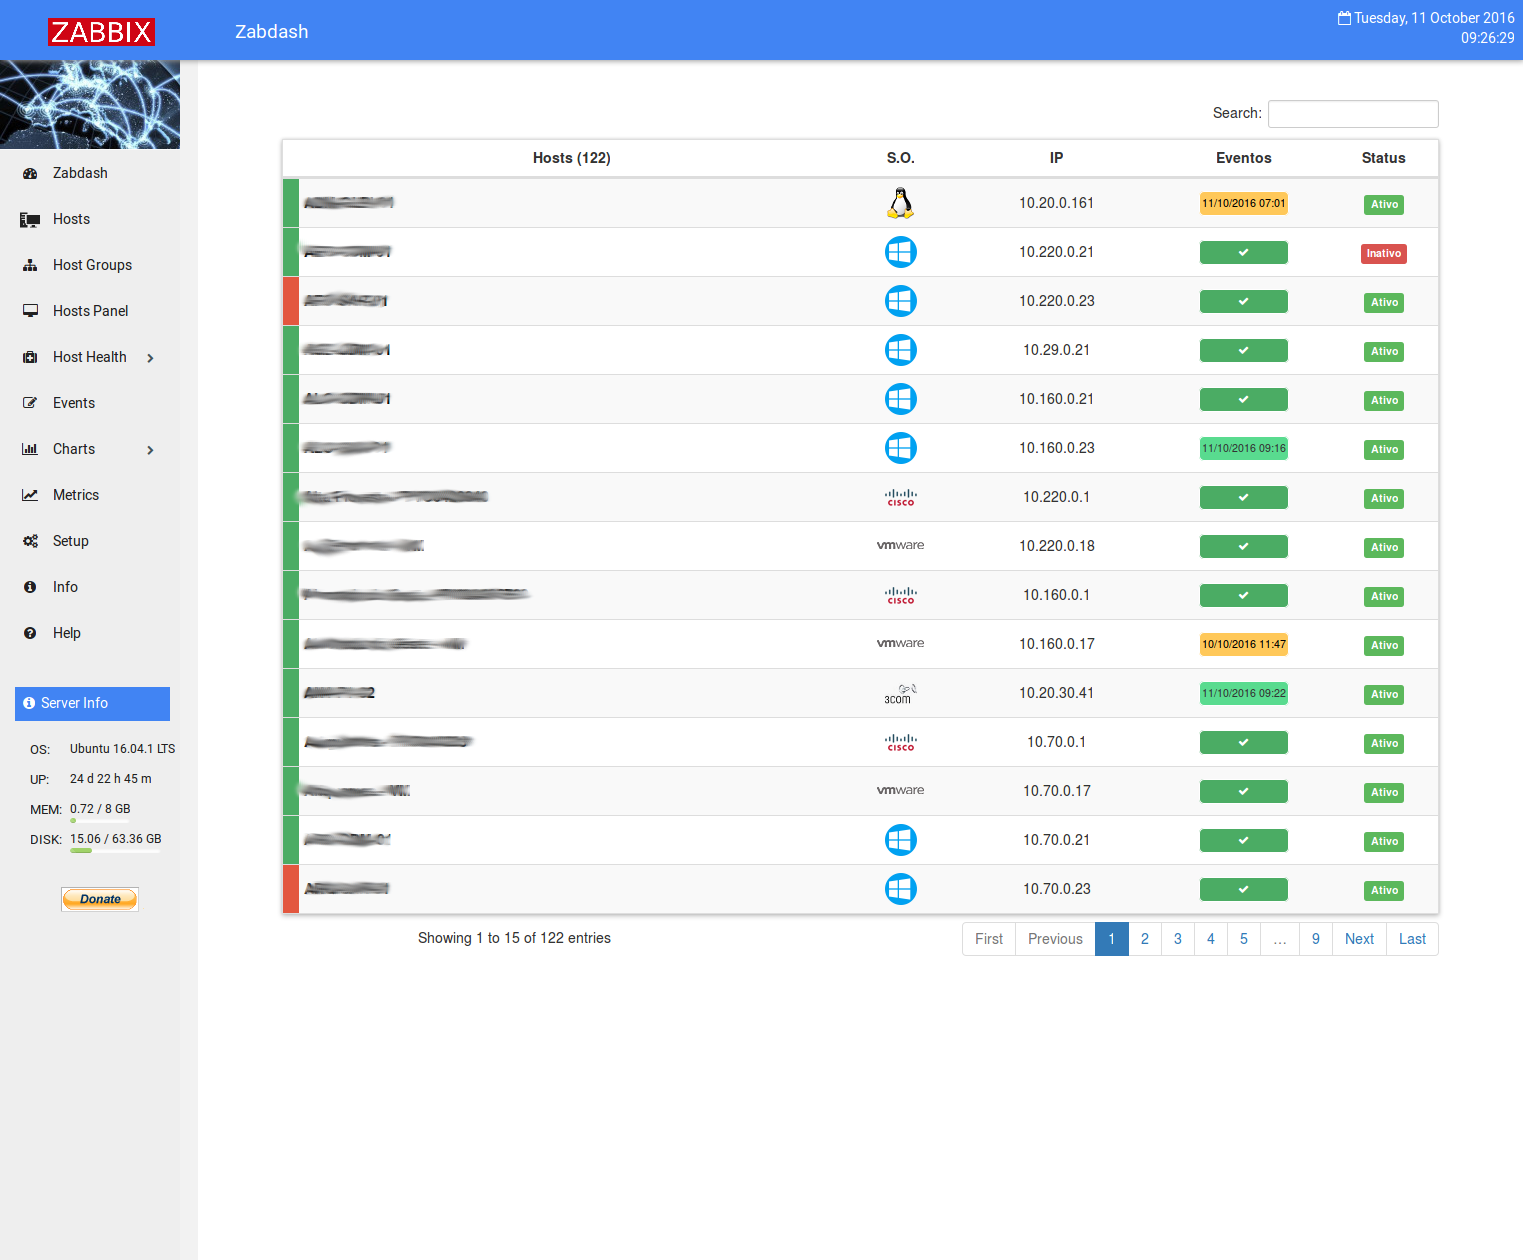Click the Zabdash dashboard icon in sidebar
The image size is (1523, 1260).
tap(29, 172)
